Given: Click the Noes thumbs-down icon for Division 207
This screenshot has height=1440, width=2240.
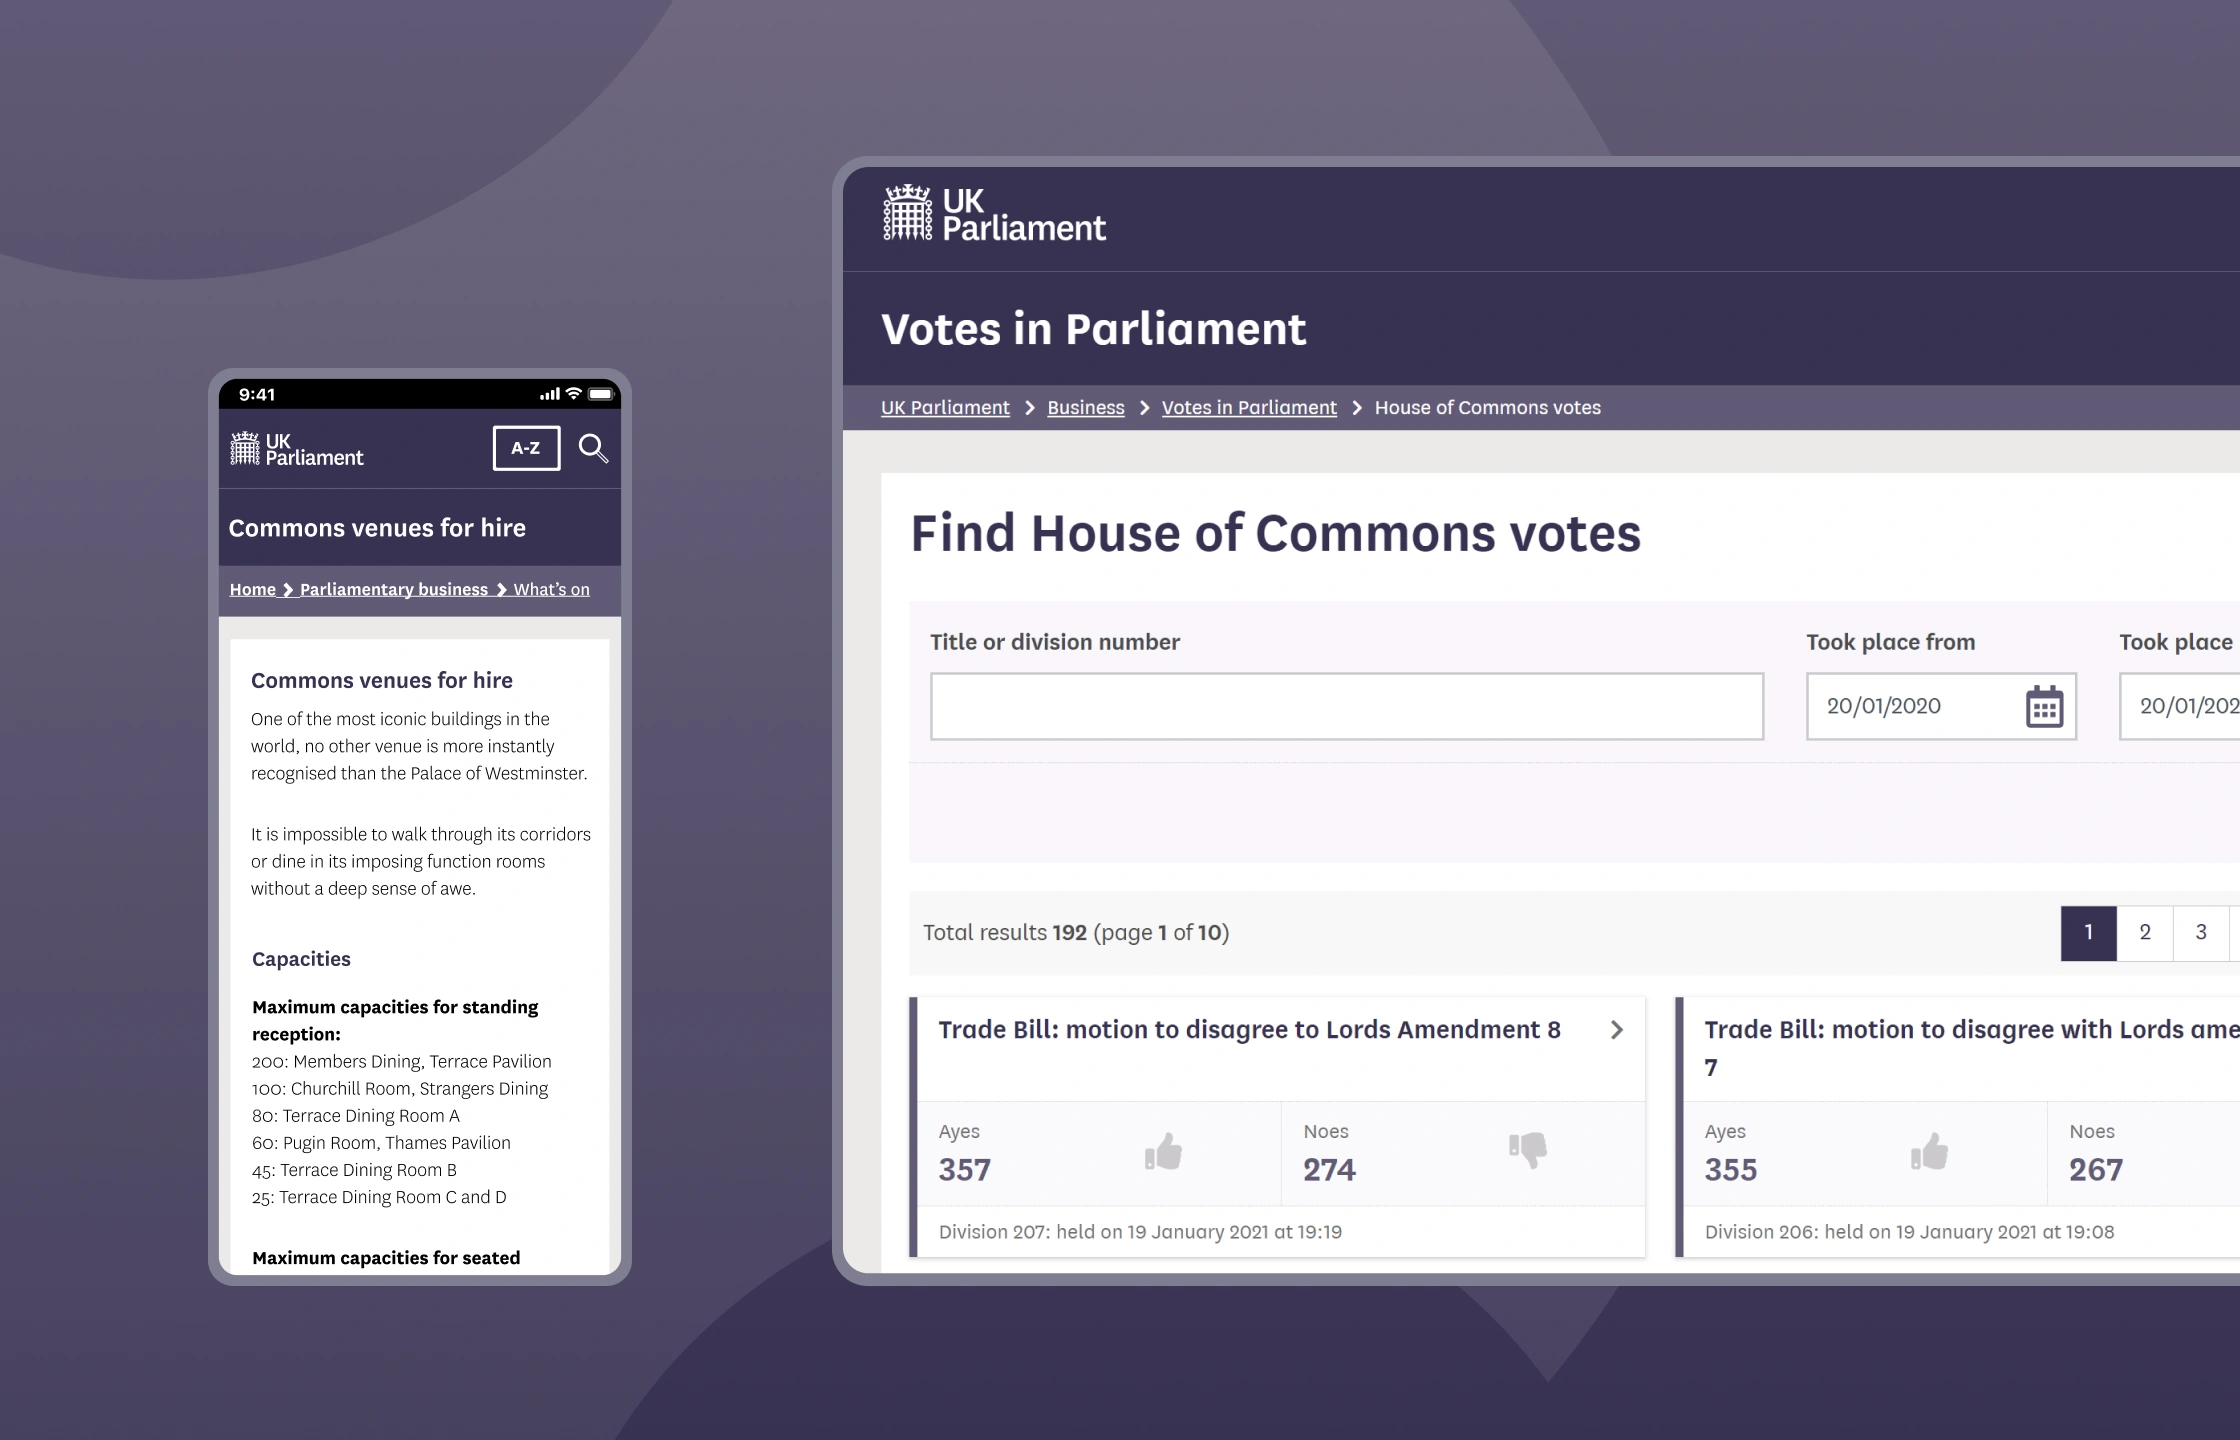Looking at the screenshot, I should click(x=1528, y=1151).
